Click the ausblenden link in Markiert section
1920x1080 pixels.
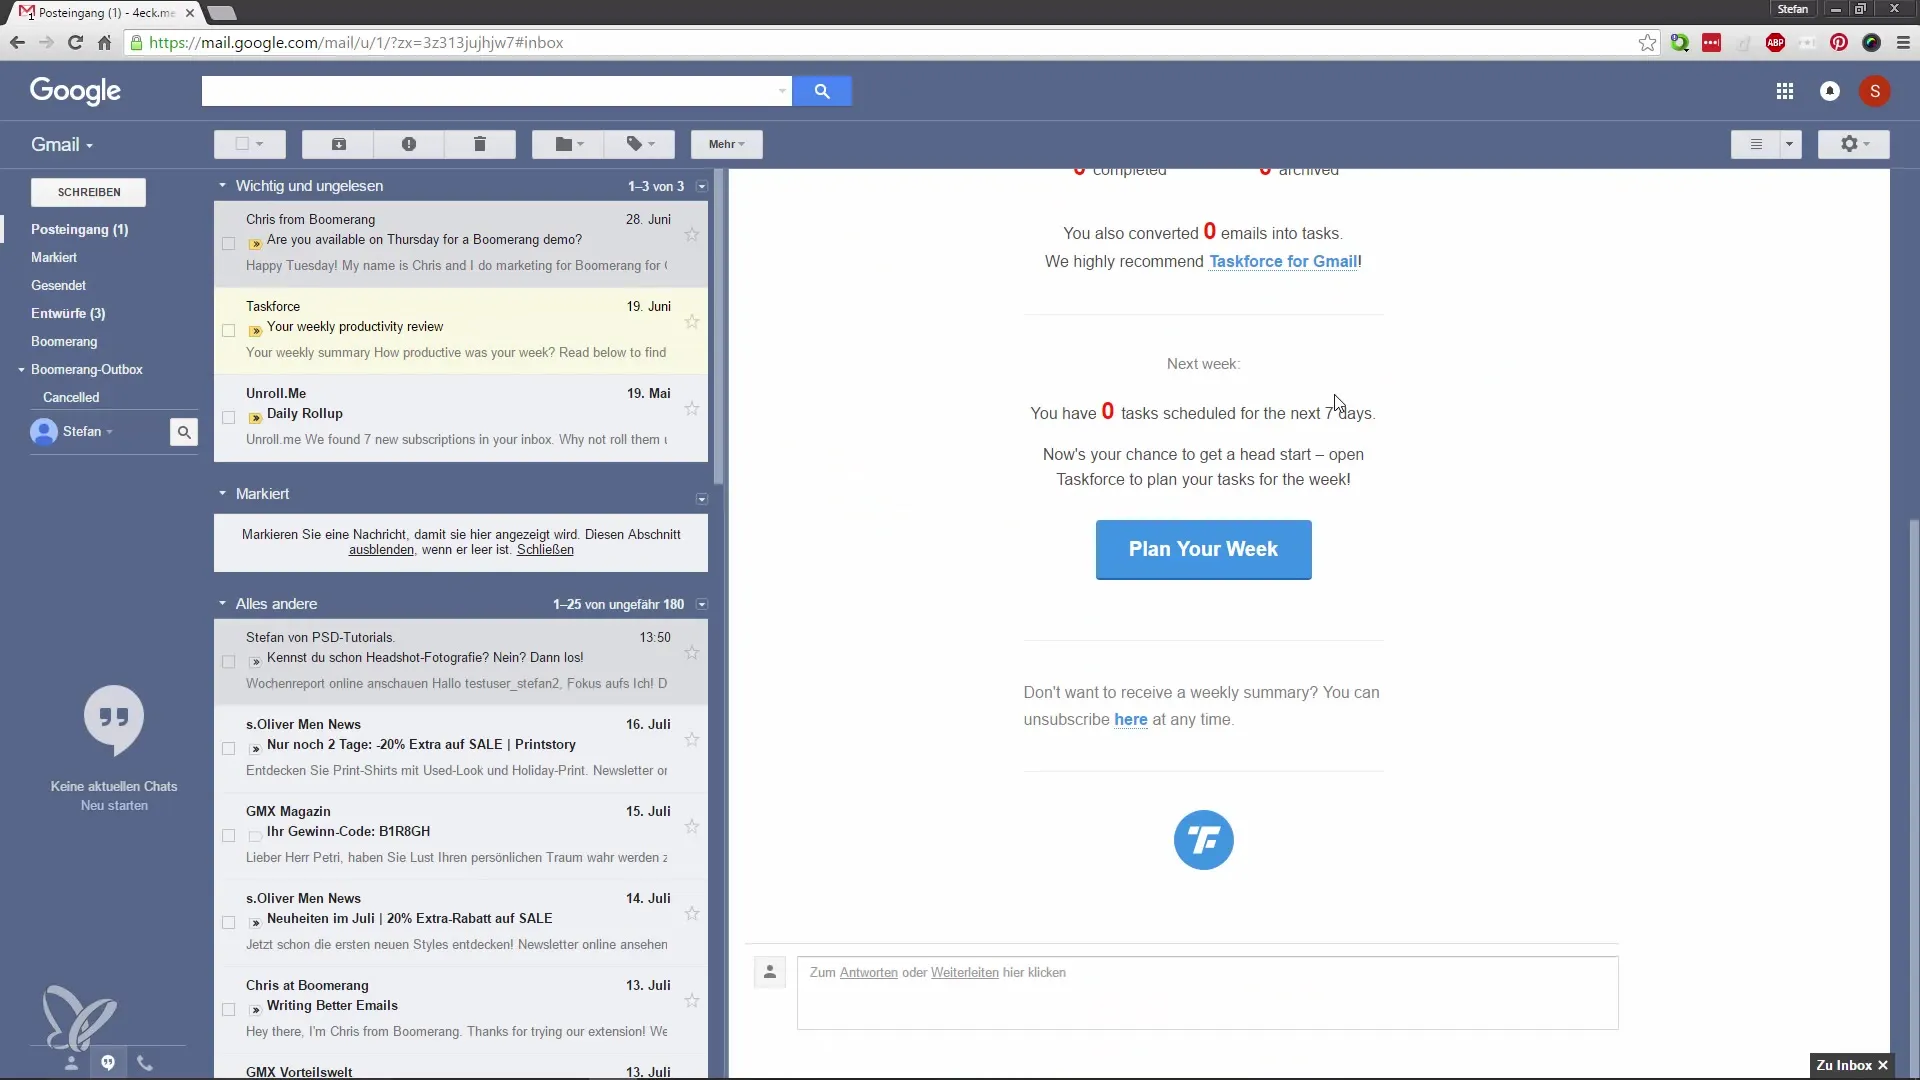(381, 550)
